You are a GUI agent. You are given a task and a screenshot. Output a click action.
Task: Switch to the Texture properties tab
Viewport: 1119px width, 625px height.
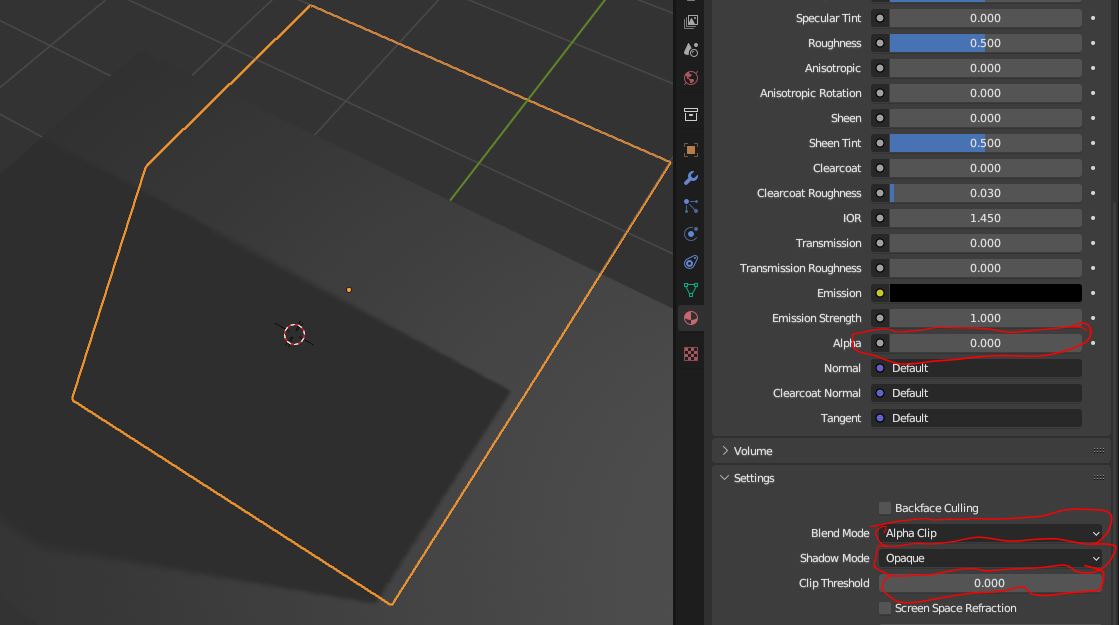[690, 354]
